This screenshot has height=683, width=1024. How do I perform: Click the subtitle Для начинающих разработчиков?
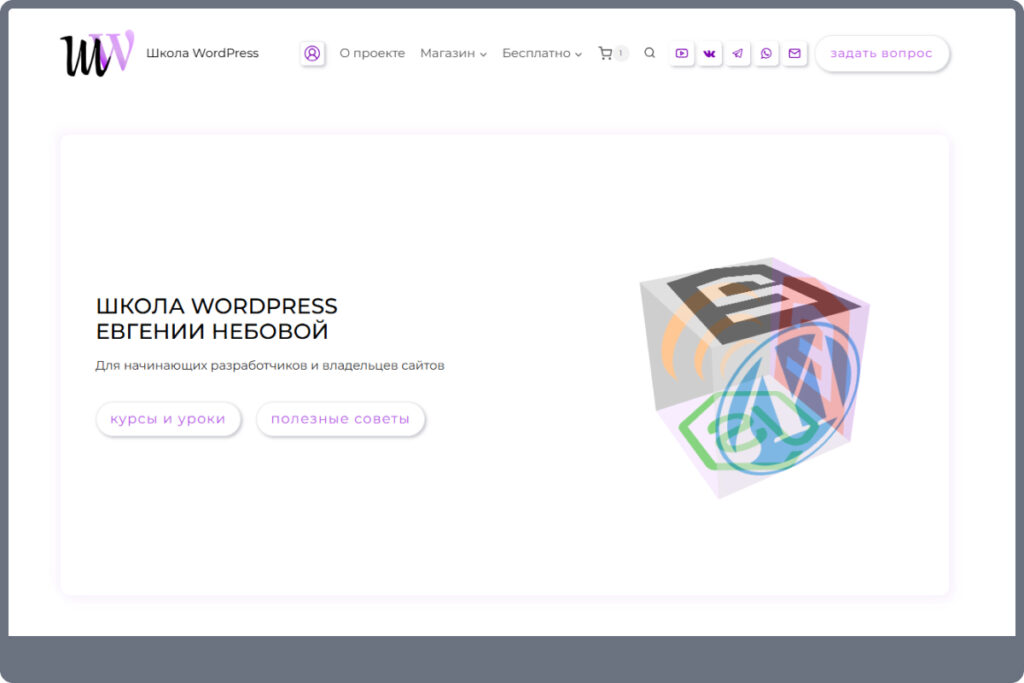(x=270, y=366)
